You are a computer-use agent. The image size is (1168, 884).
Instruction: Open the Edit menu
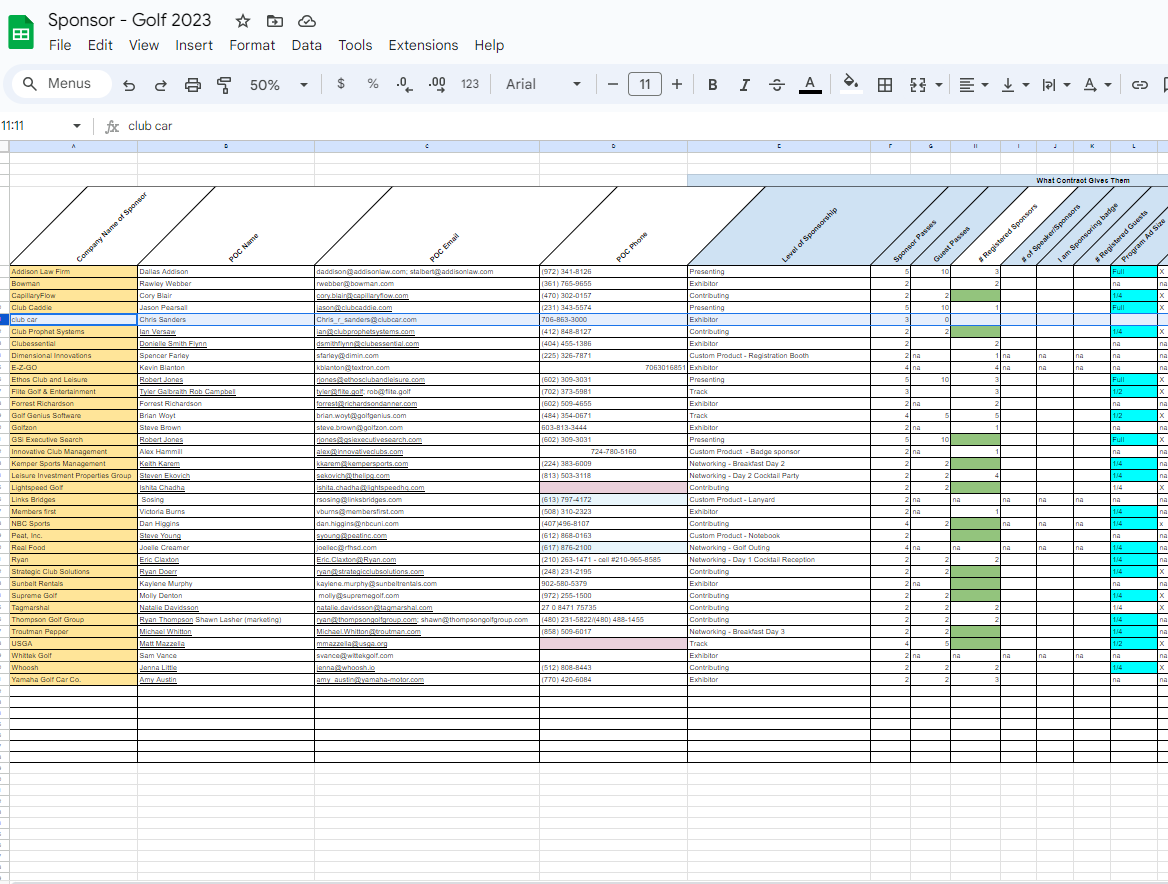point(100,45)
